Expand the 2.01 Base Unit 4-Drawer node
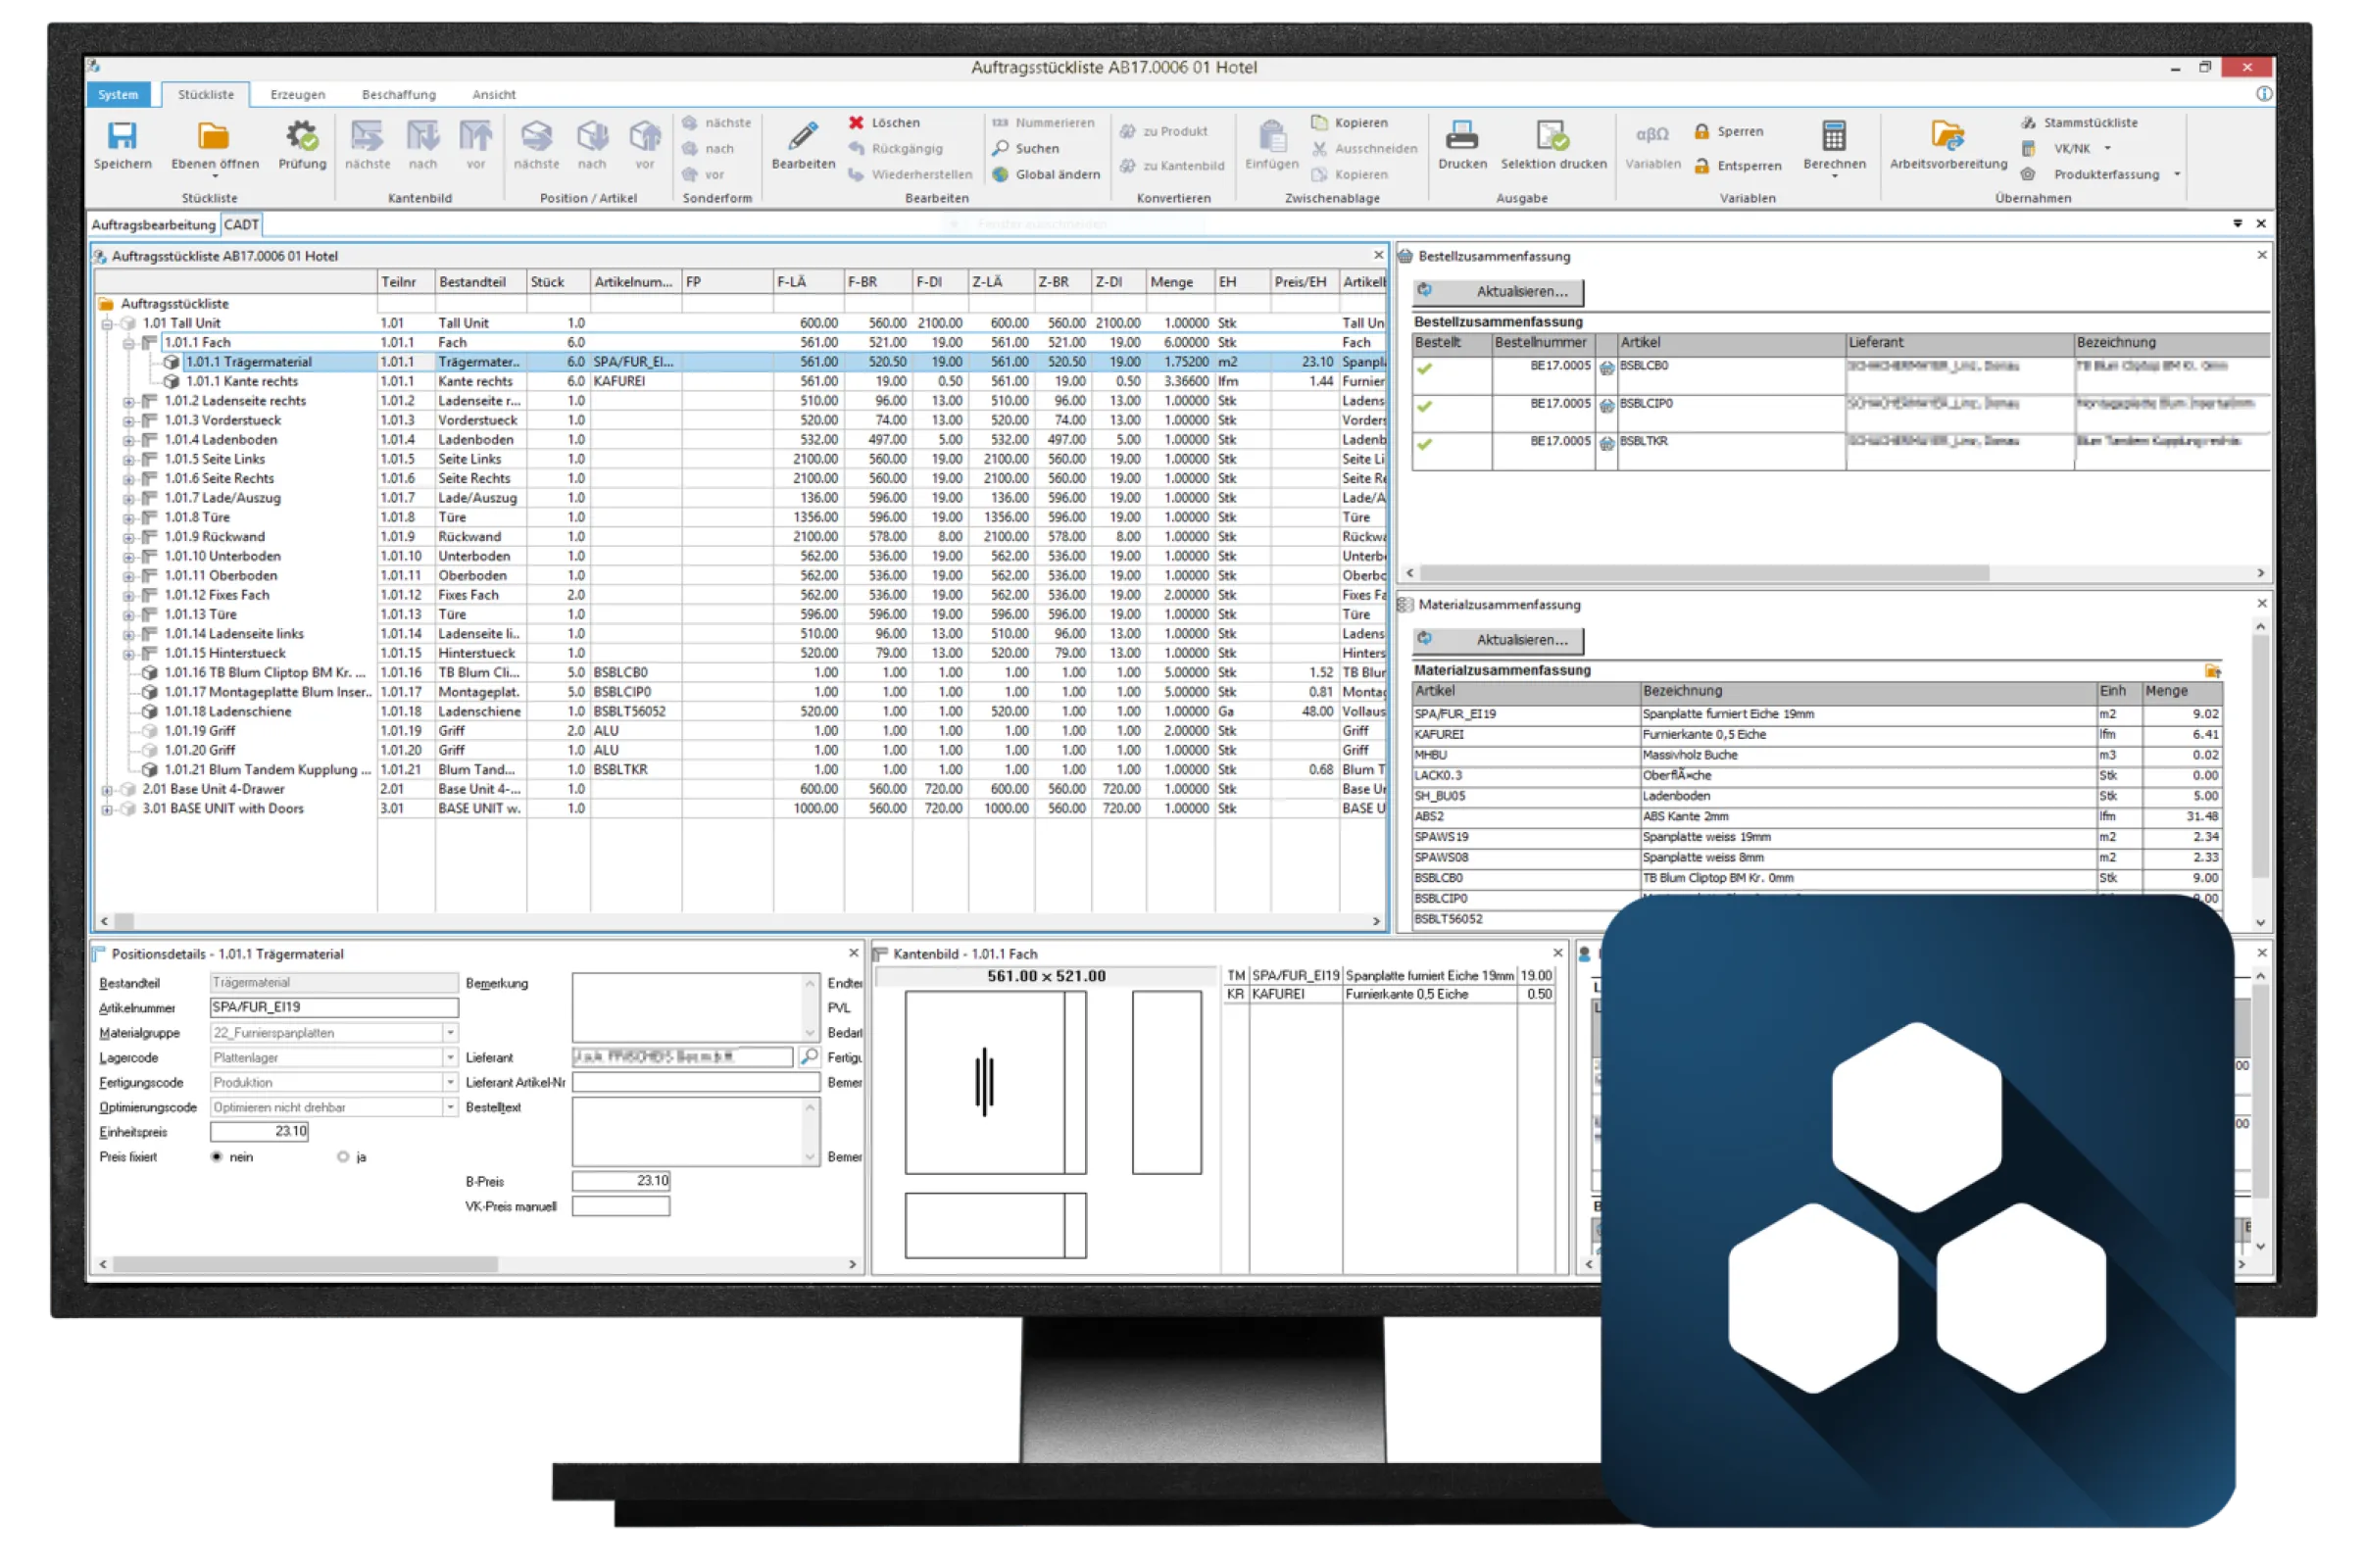The image size is (2365, 1568). (x=107, y=790)
